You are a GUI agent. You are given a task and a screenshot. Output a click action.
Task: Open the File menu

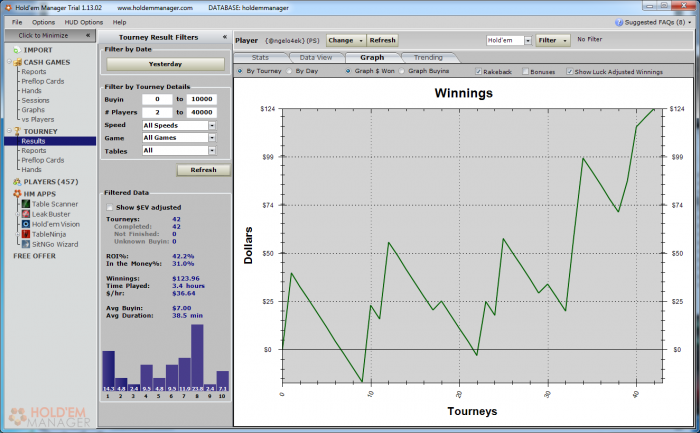[x=17, y=22]
